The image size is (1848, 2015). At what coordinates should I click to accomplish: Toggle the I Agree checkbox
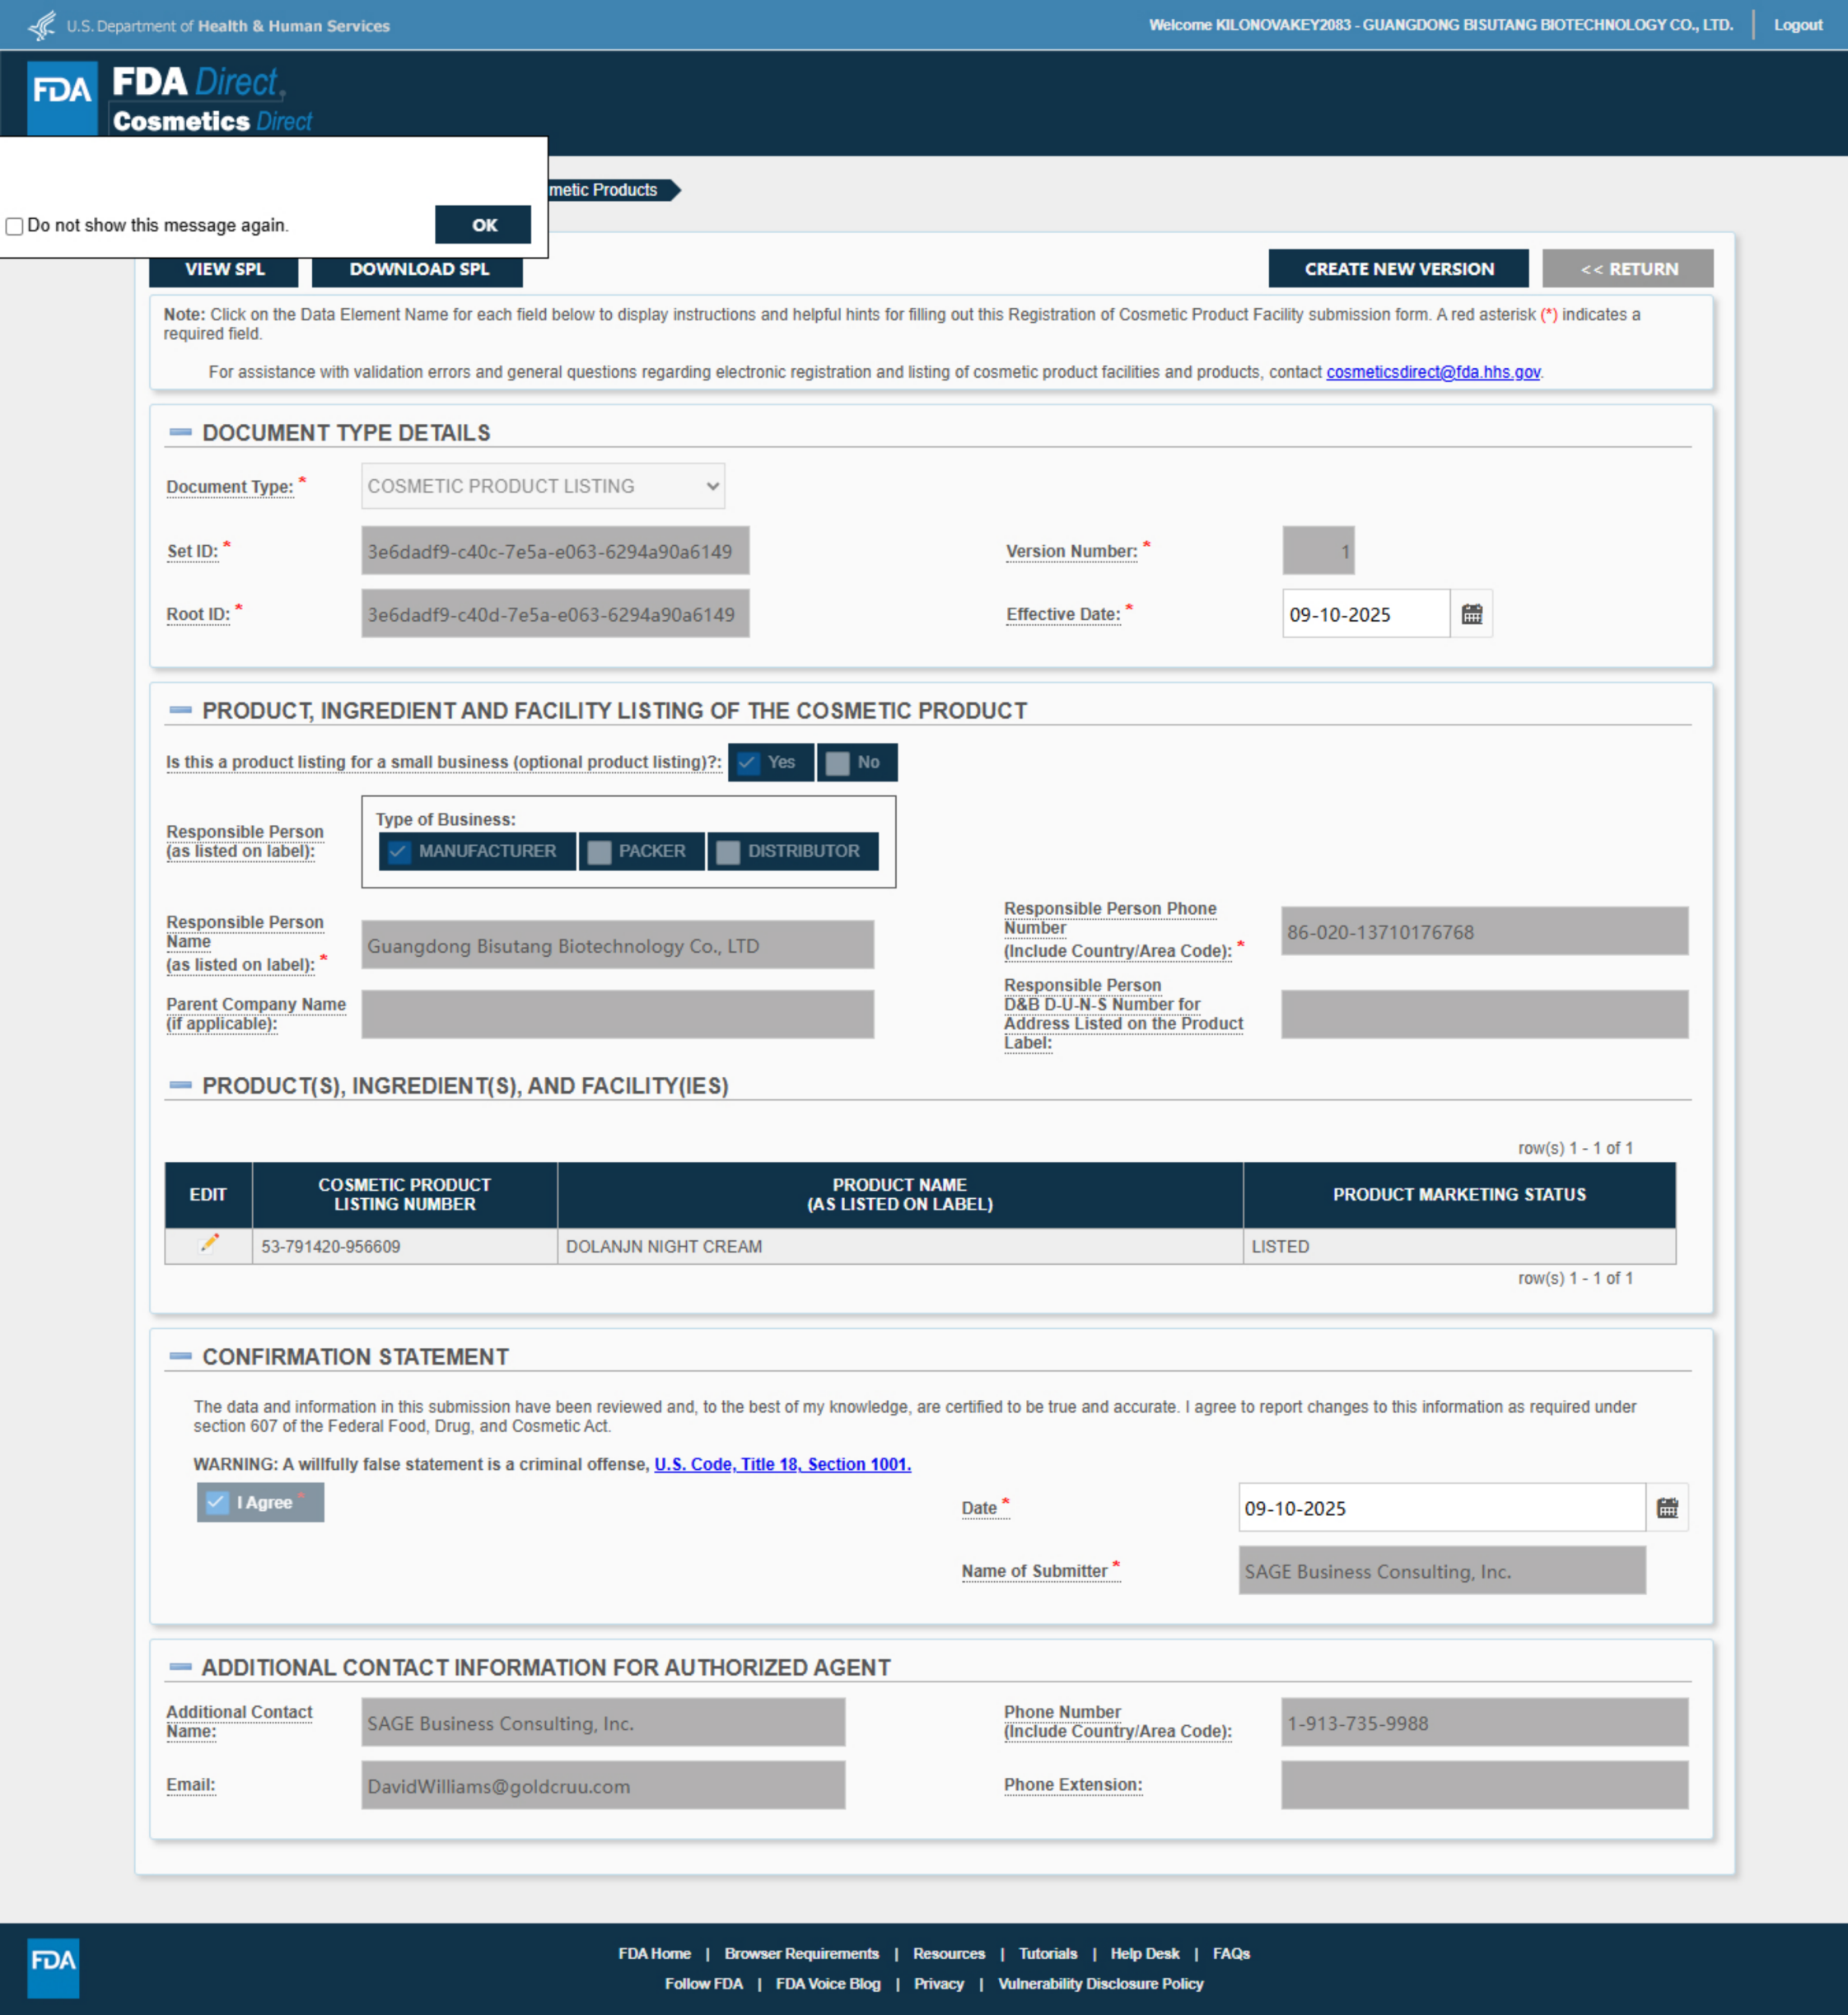tap(217, 1502)
